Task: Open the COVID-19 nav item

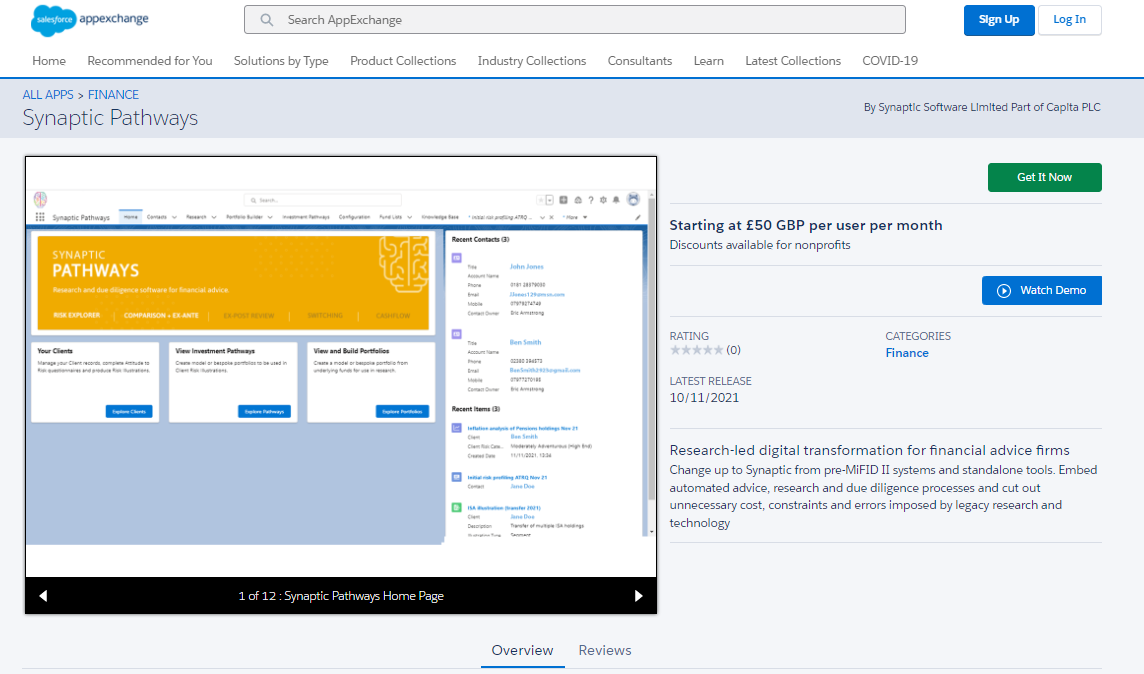Action: [890, 61]
